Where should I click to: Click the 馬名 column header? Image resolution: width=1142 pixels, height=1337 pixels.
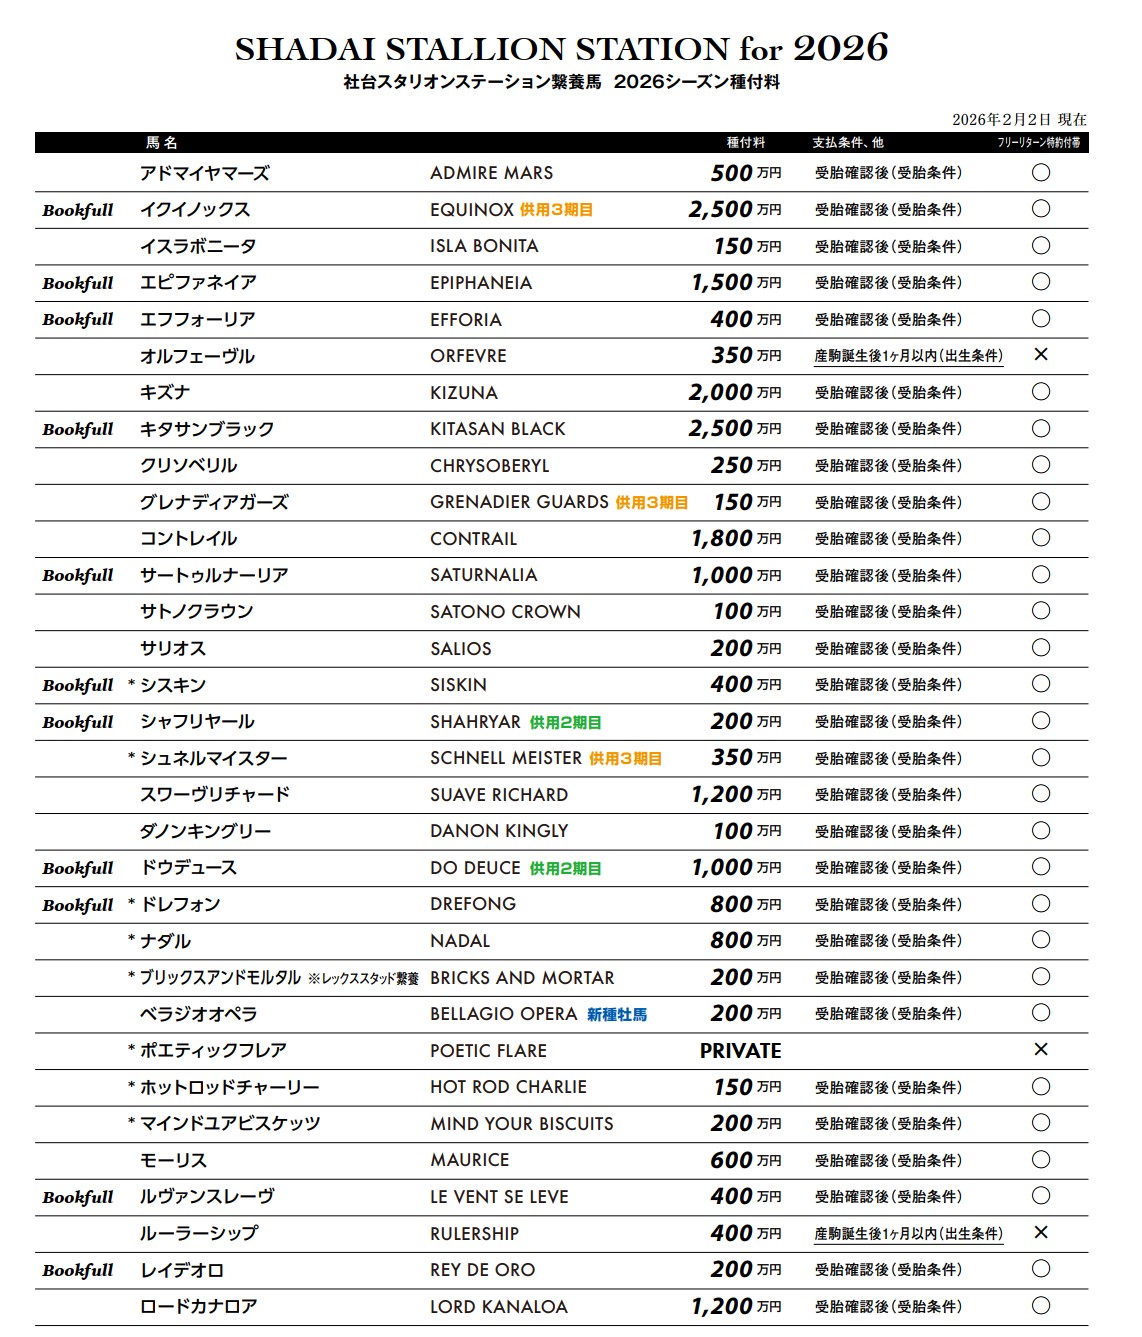coord(161,143)
